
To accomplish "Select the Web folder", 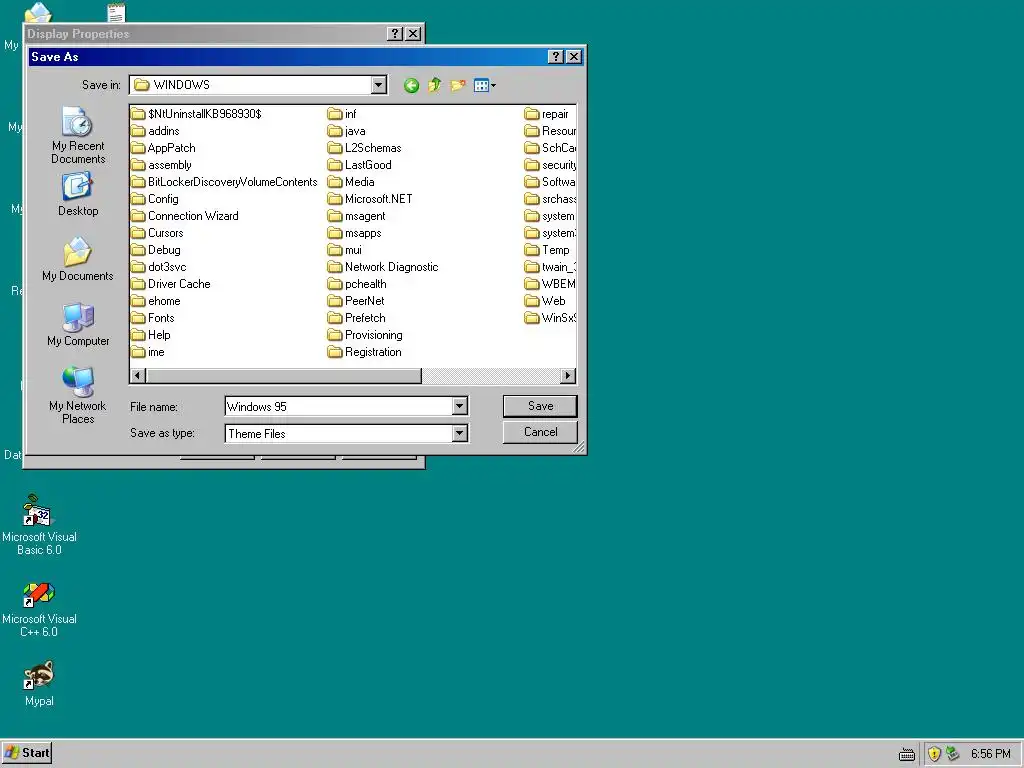I will pos(545,300).
